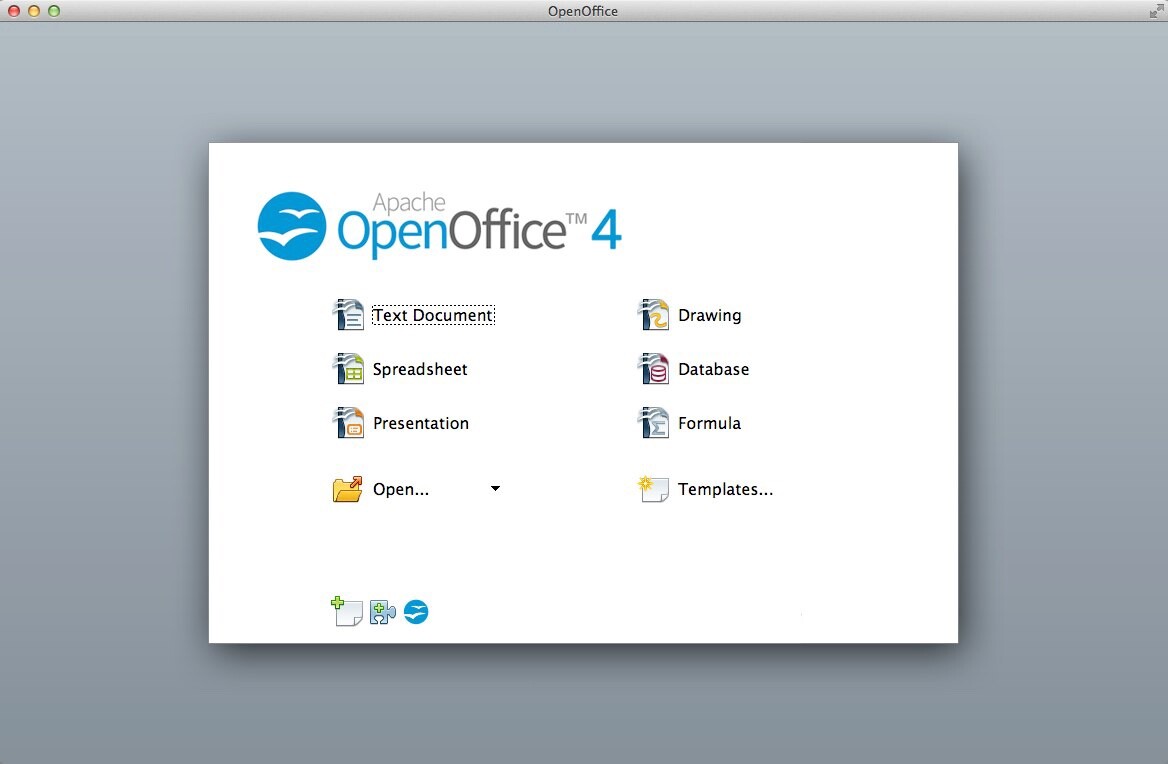This screenshot has width=1168, height=764.
Task: Click the OpenOffice seagull logo icon
Action: pyautogui.click(x=416, y=611)
